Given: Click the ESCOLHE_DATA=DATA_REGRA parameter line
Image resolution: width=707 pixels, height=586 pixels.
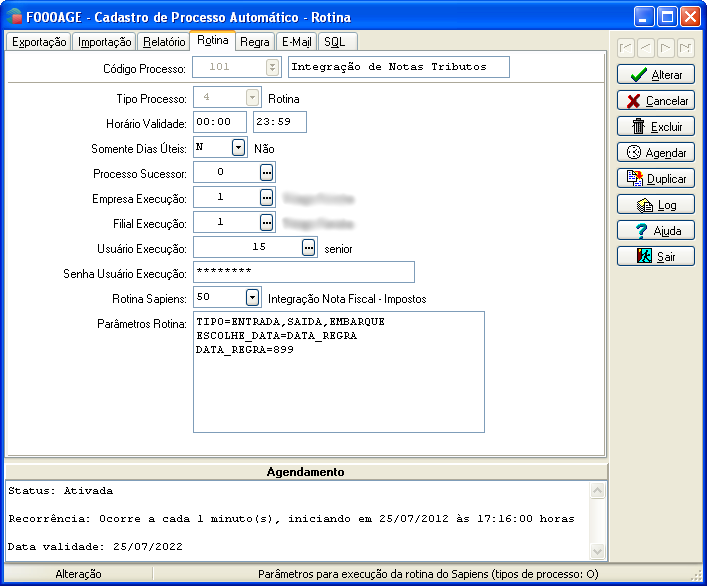Looking at the screenshot, I should point(276,336).
